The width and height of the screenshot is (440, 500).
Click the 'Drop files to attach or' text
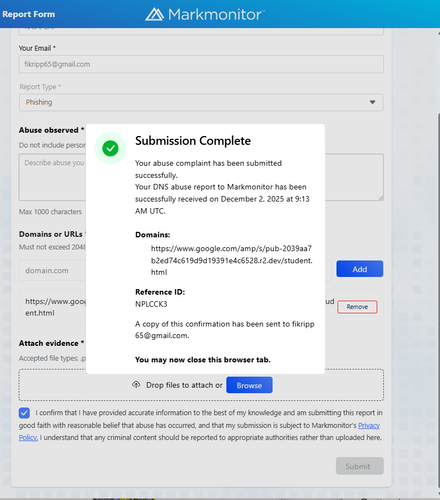pos(184,385)
